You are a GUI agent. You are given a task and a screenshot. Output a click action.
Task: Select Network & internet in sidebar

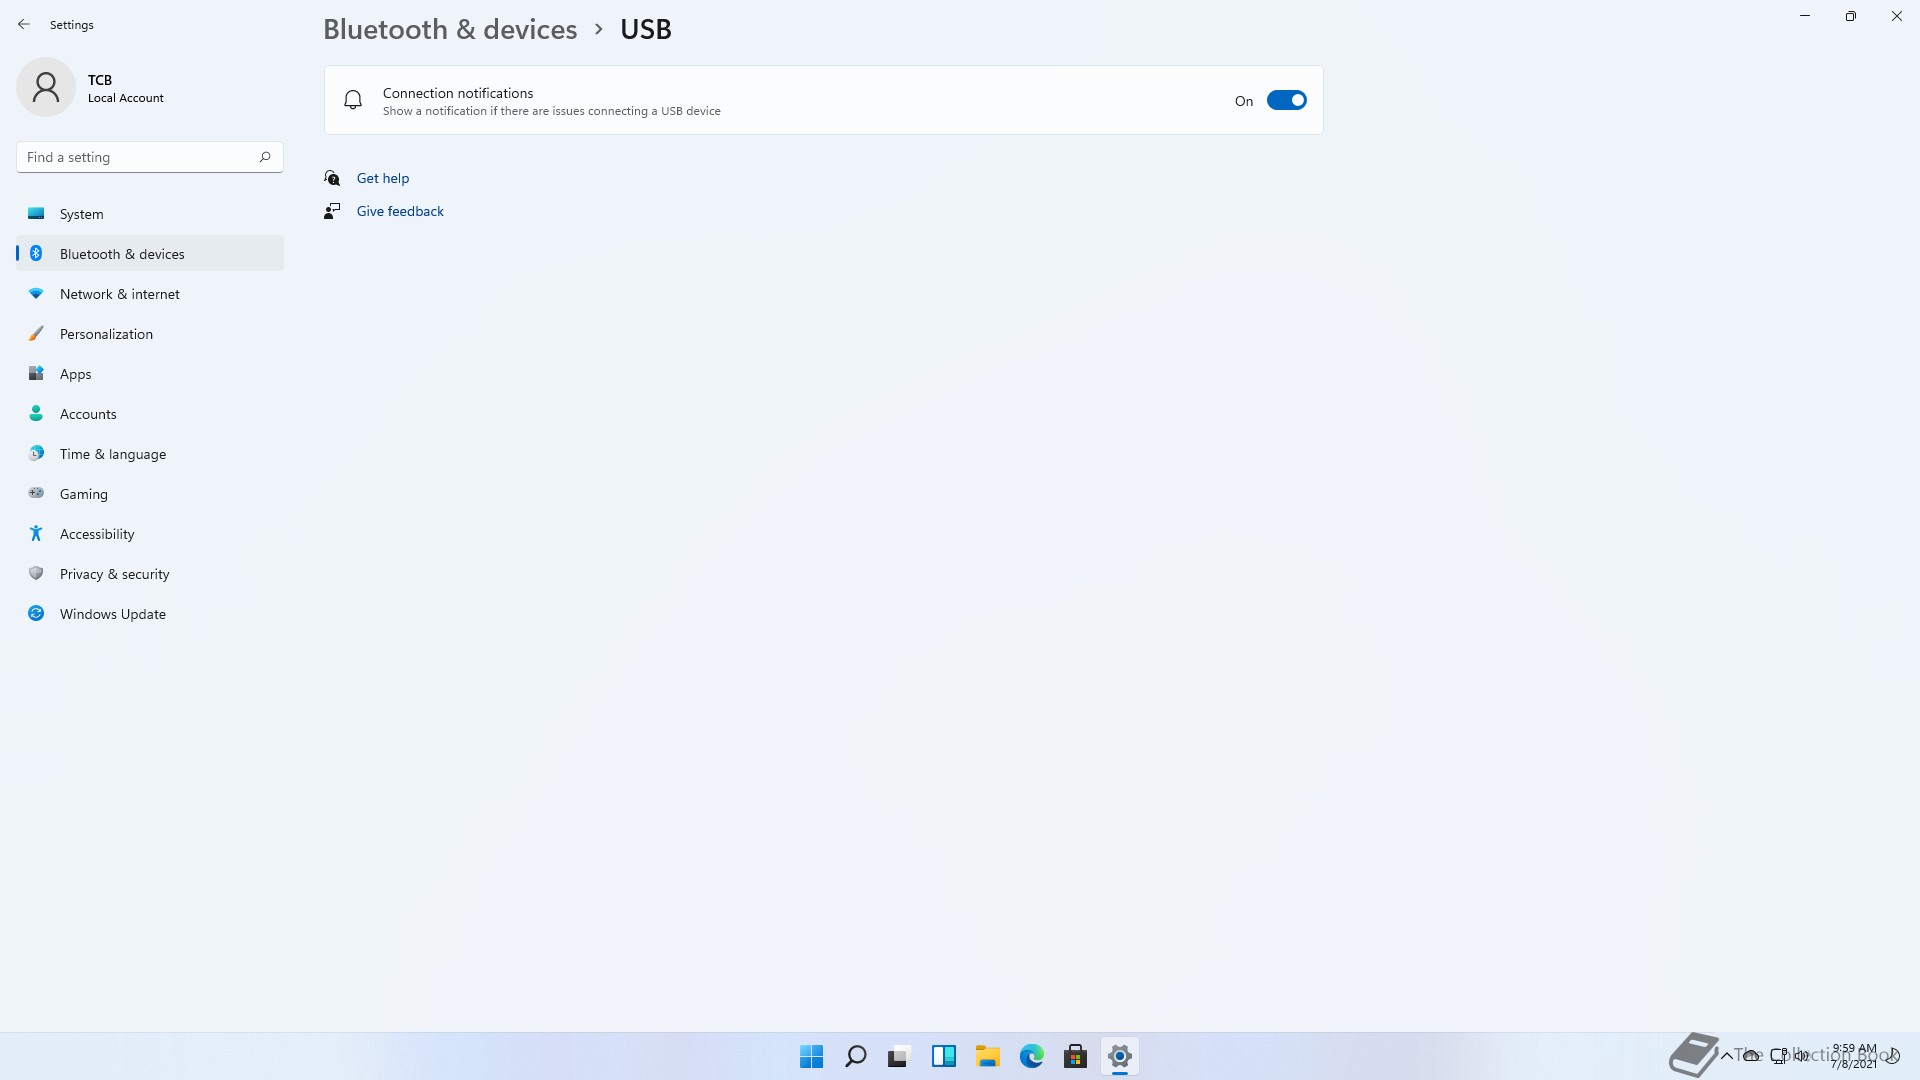(119, 294)
